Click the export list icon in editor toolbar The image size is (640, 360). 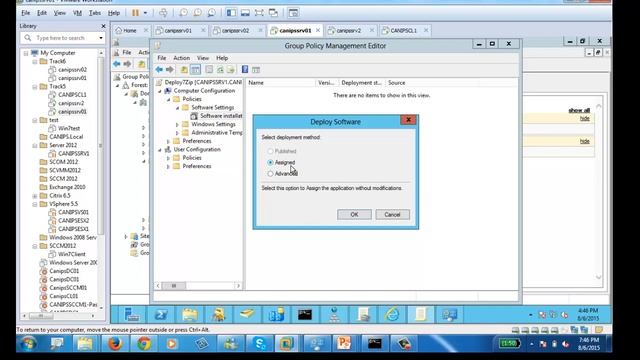231,70
